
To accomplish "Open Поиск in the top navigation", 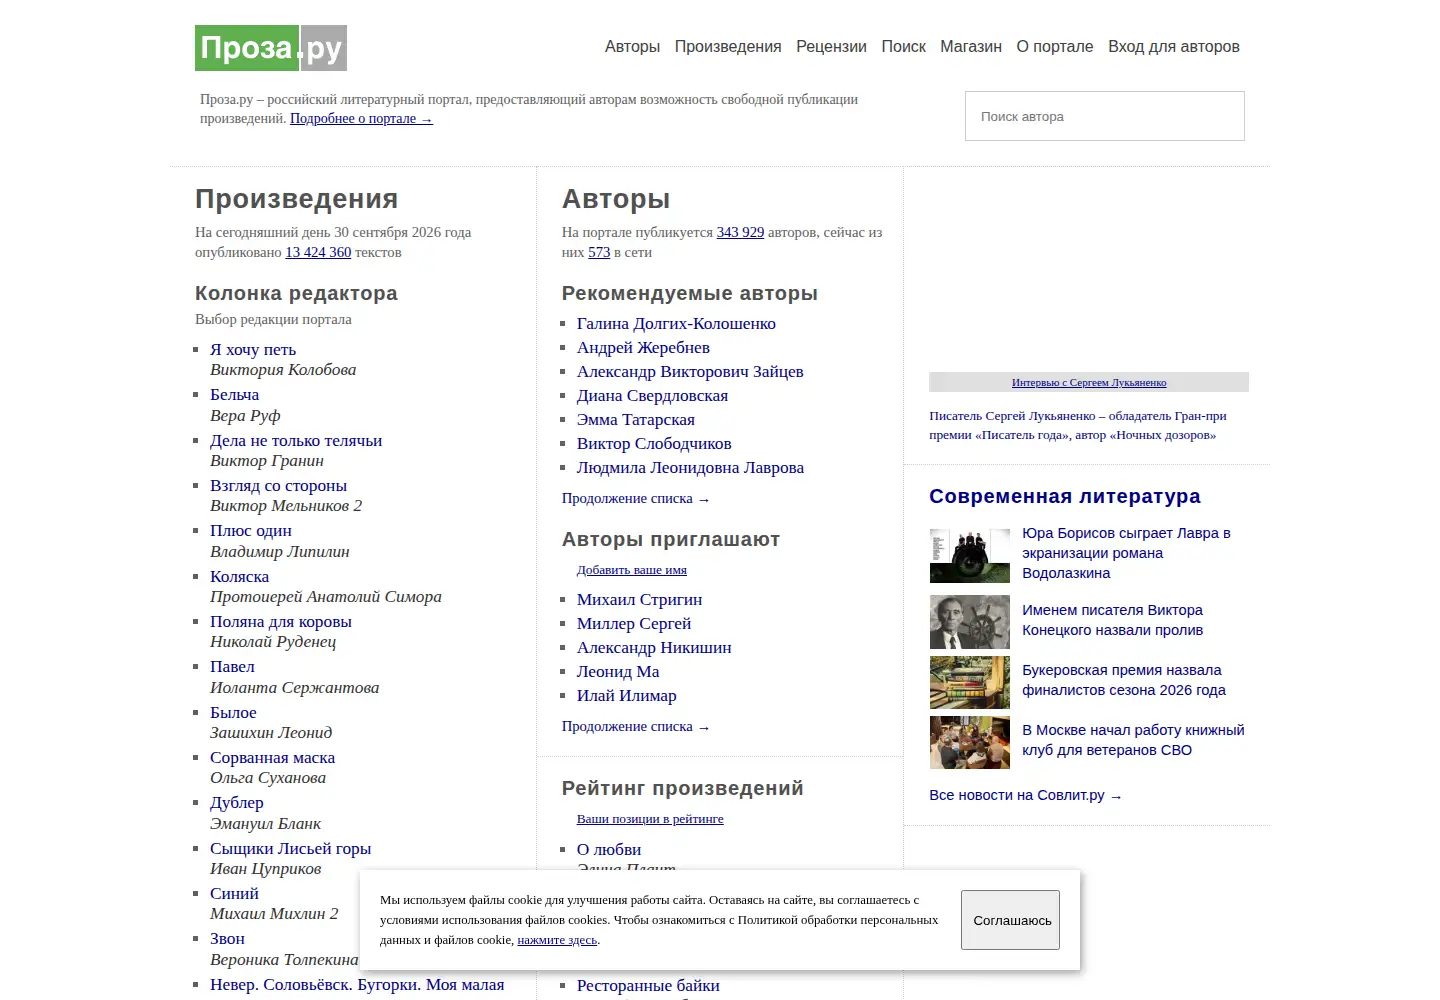I will tap(903, 46).
